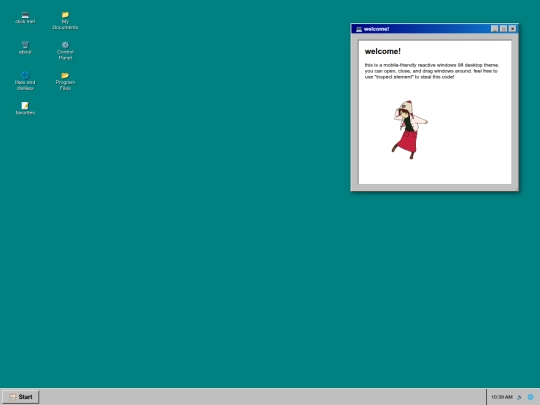Close the welcome! window
The height and width of the screenshot is (405, 540).
click(512, 29)
